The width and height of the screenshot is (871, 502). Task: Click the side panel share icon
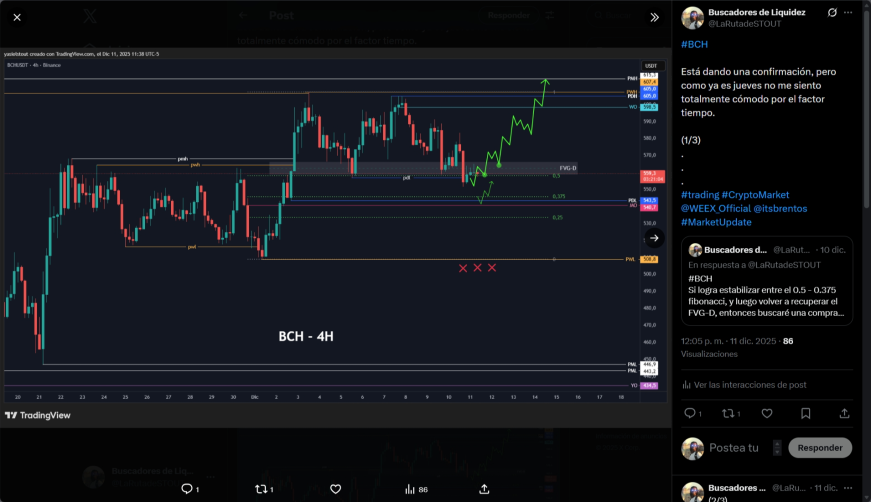[x=844, y=413]
